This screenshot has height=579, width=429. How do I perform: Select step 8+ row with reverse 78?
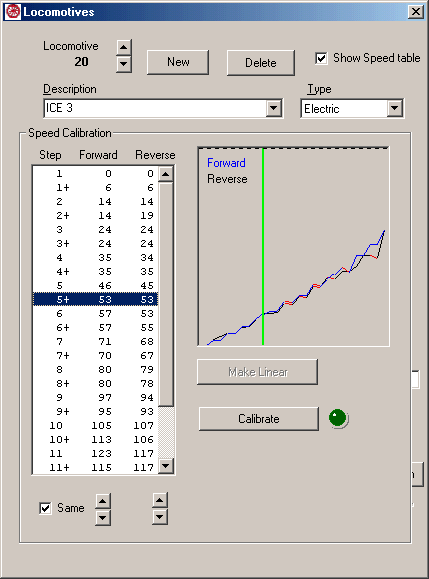pyautogui.click(x=95, y=384)
